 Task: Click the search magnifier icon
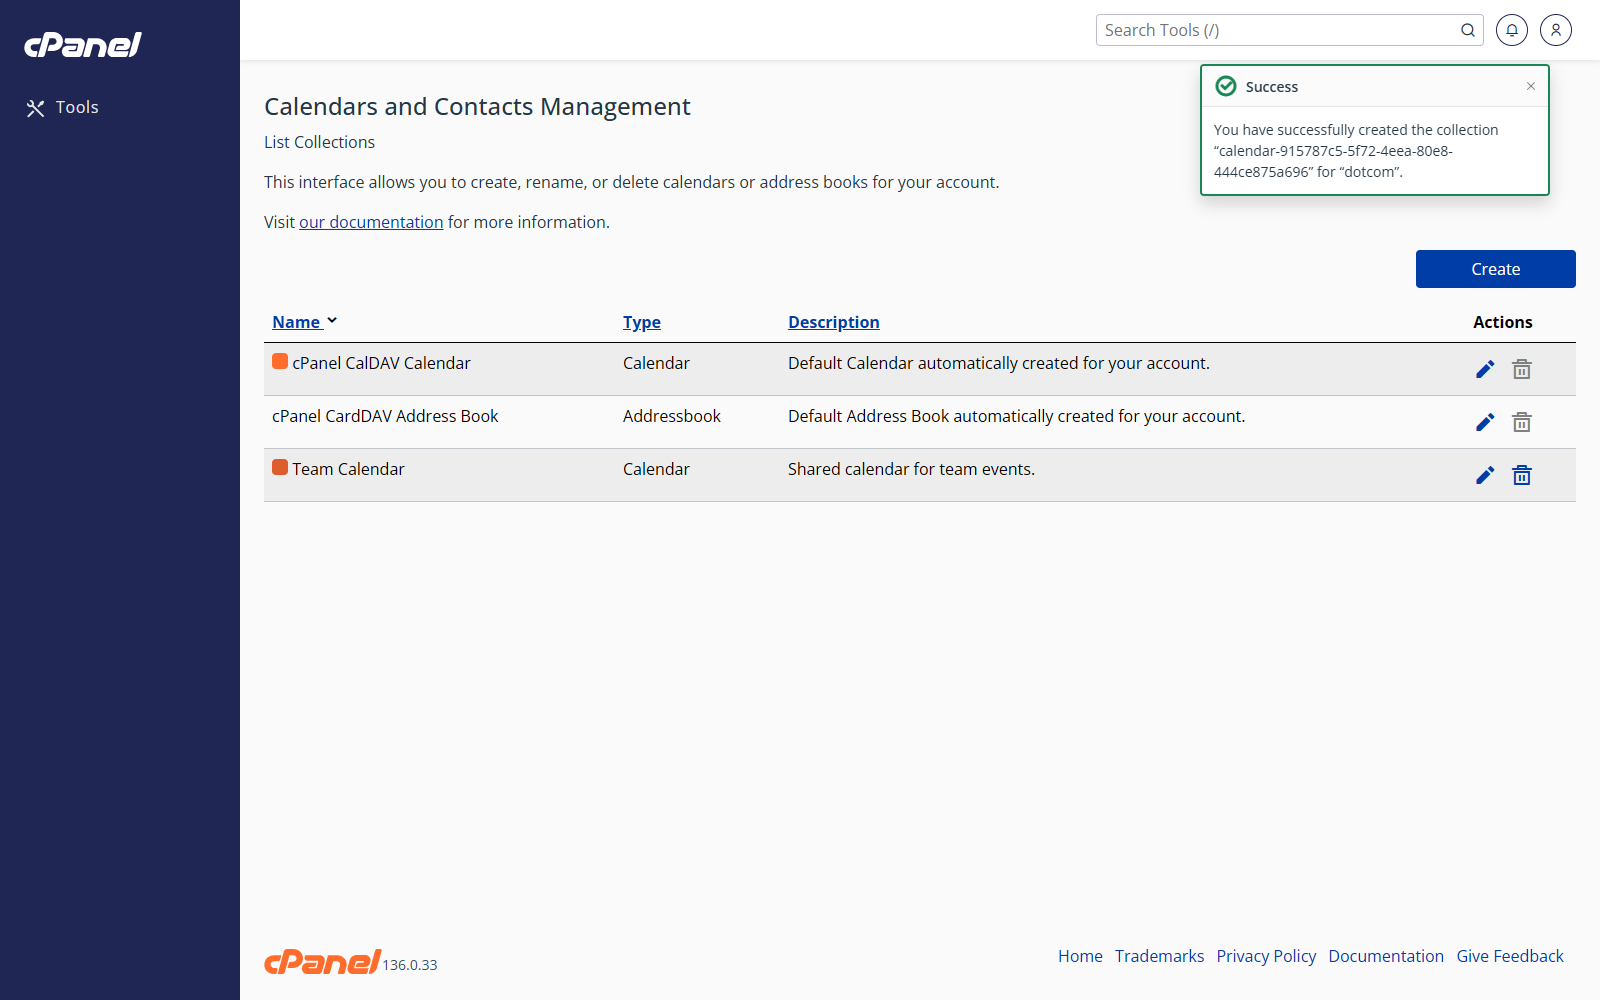tap(1467, 30)
